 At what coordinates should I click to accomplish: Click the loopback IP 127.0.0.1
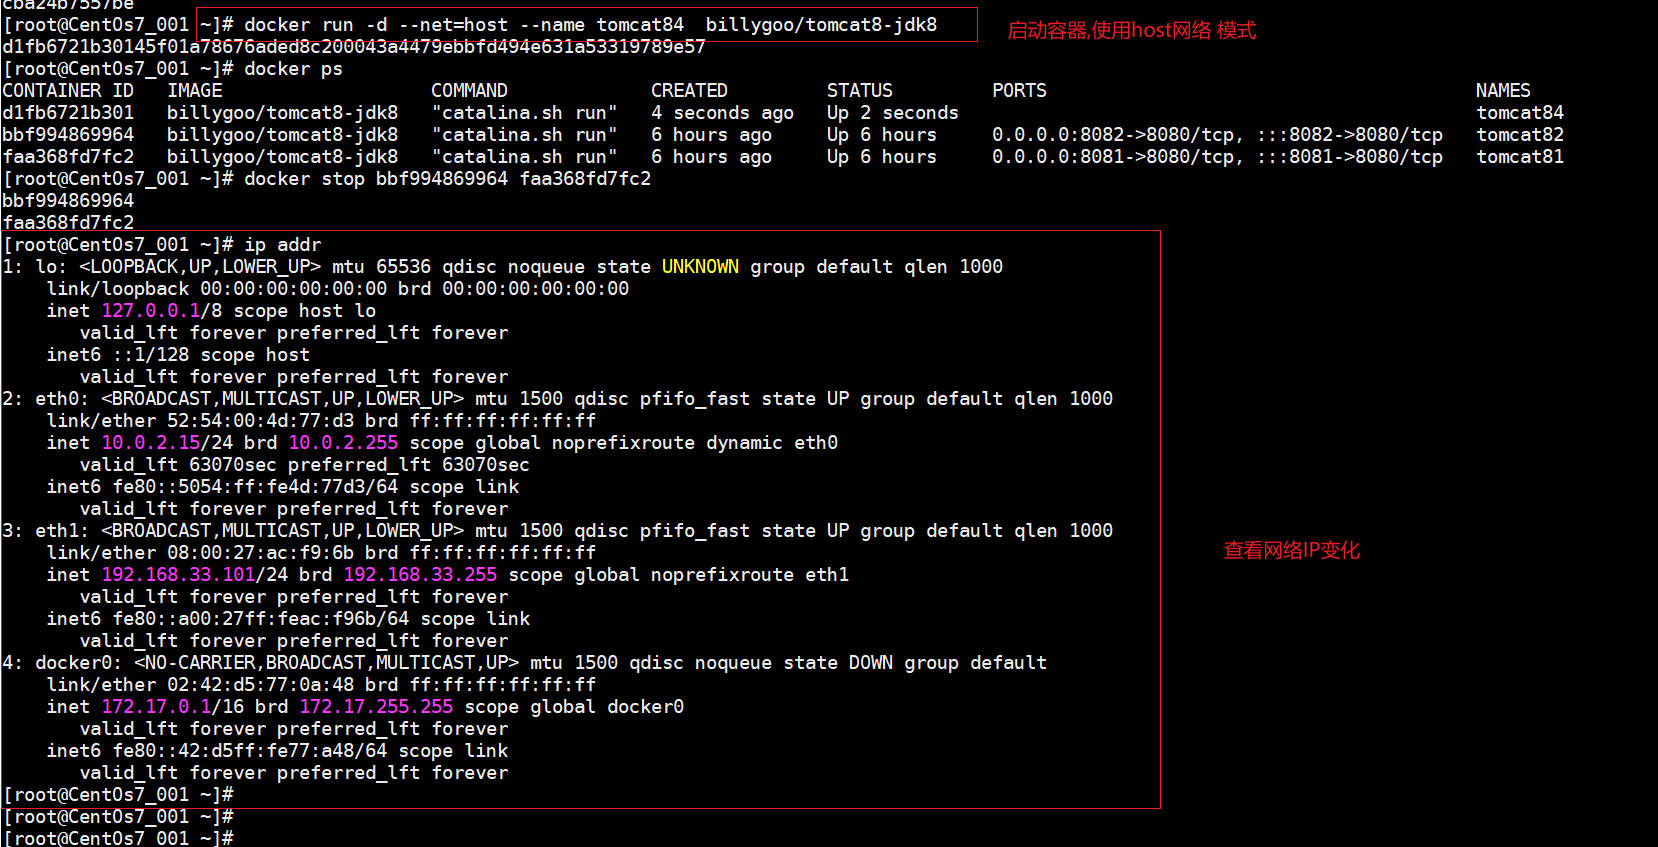pos(150,311)
